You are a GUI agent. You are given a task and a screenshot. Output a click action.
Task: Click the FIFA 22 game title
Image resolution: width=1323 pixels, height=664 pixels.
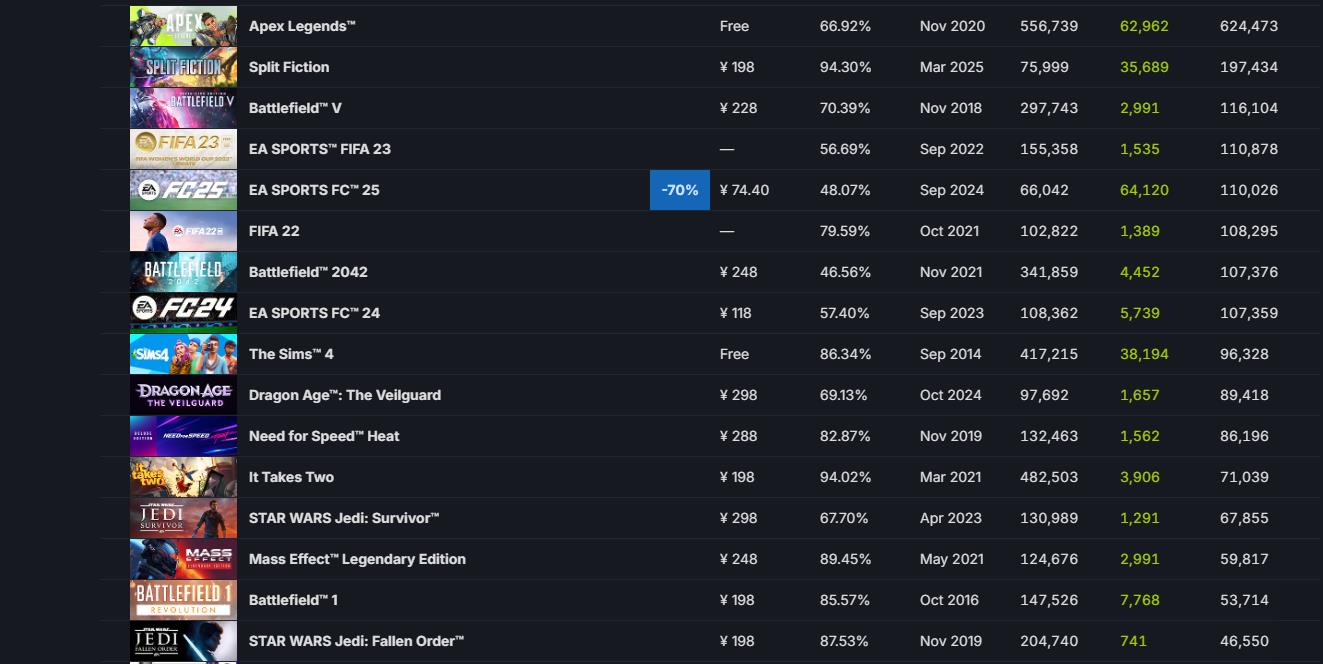click(274, 231)
